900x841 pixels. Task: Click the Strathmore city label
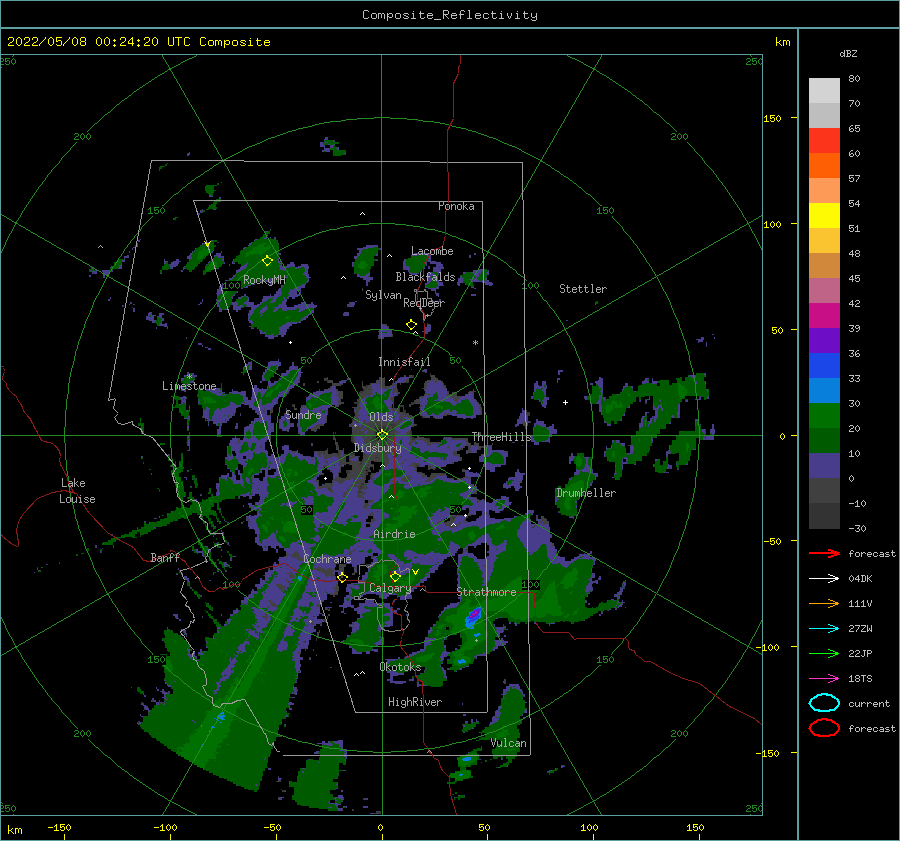pos(486,592)
